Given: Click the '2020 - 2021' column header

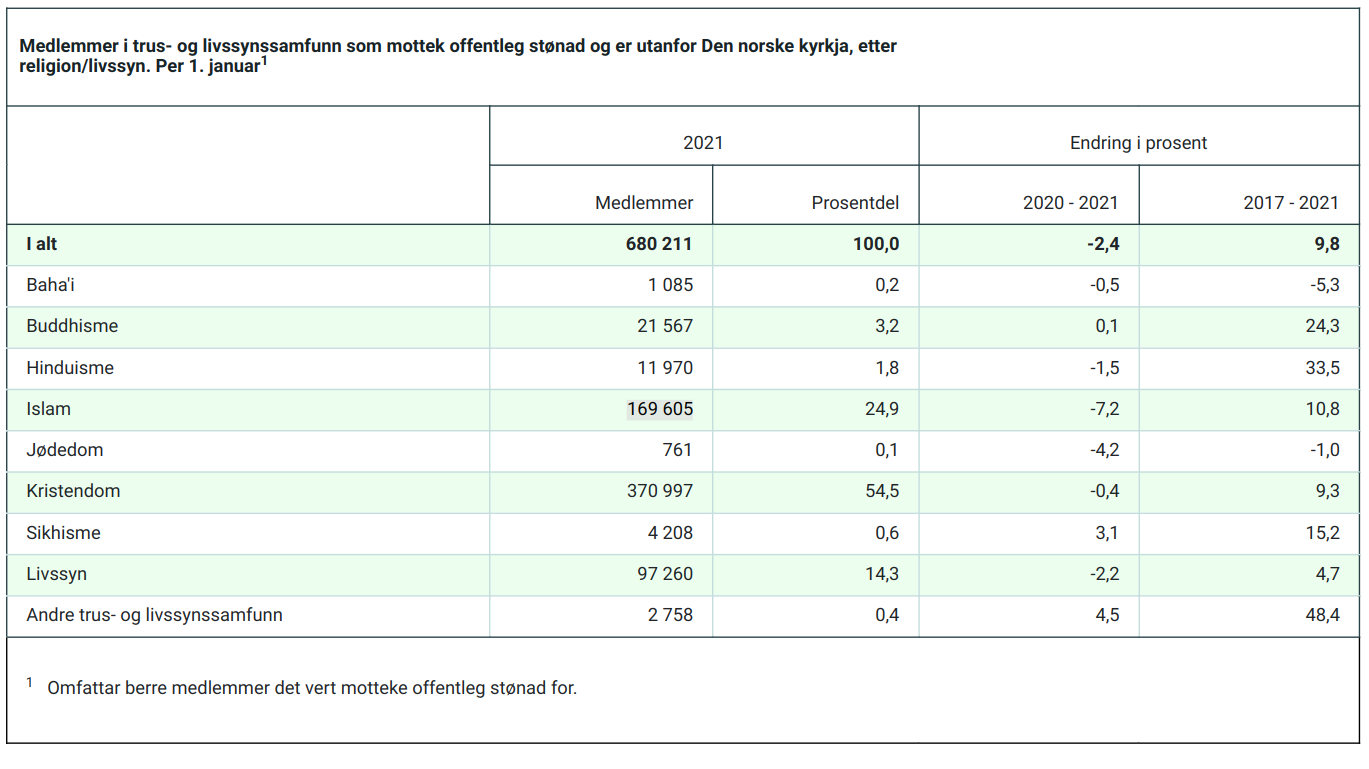Looking at the screenshot, I should click(1070, 203).
